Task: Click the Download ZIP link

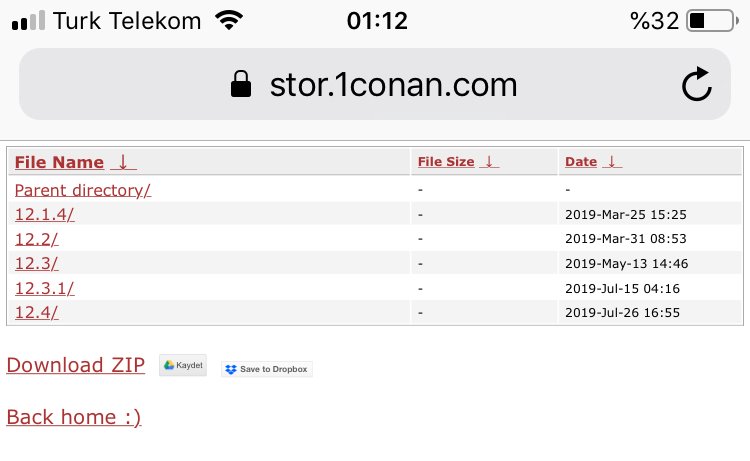Action: point(75,365)
